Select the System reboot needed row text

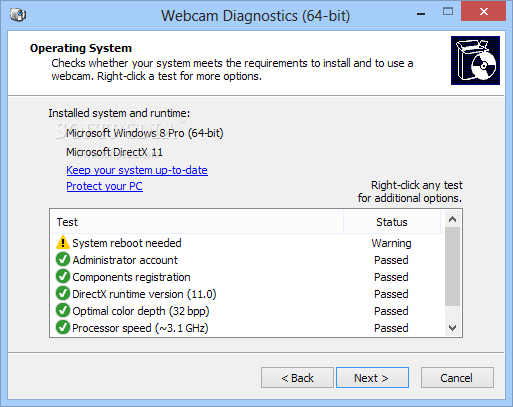(x=127, y=243)
